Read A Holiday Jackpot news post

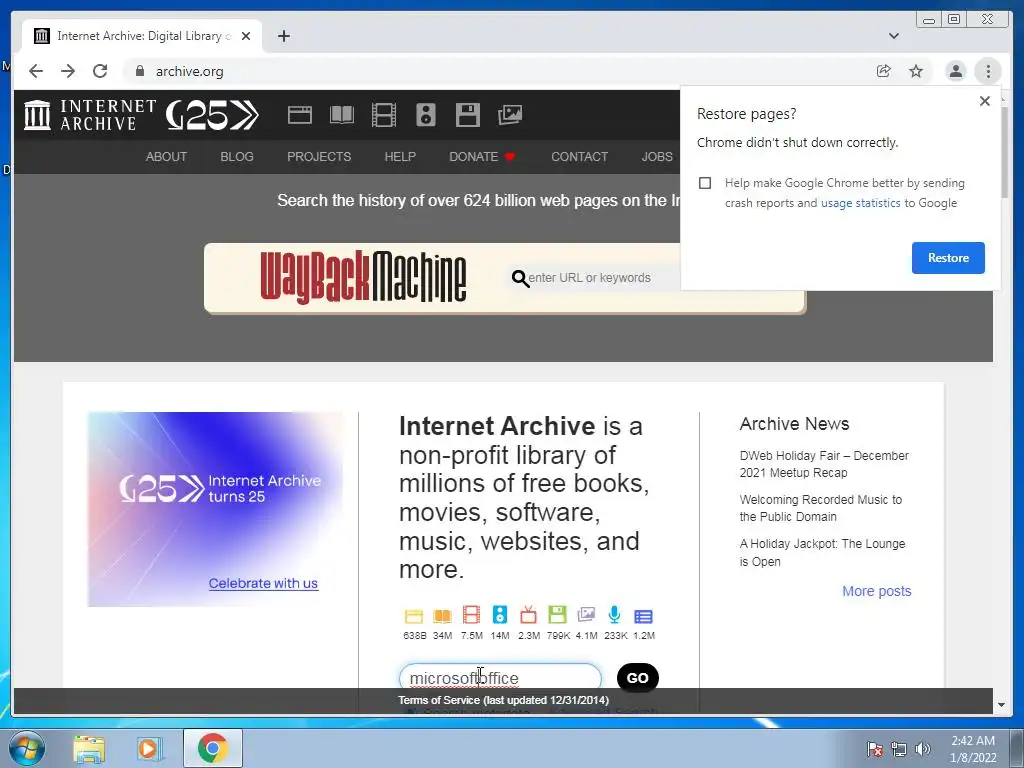(x=822, y=552)
